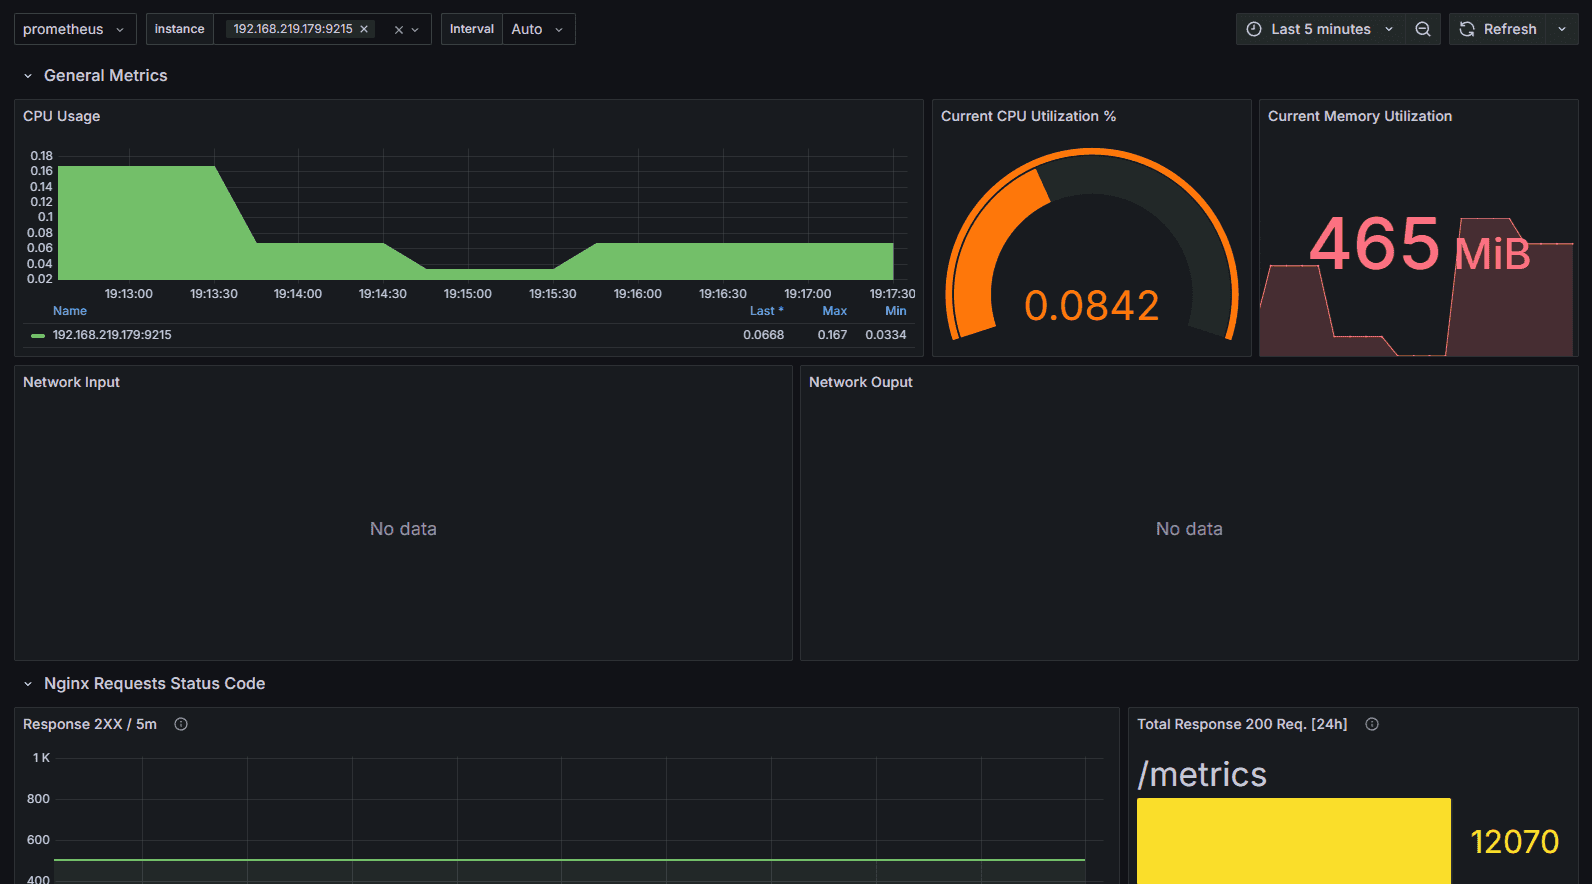Open the Interval Auto dropdown

click(x=538, y=29)
